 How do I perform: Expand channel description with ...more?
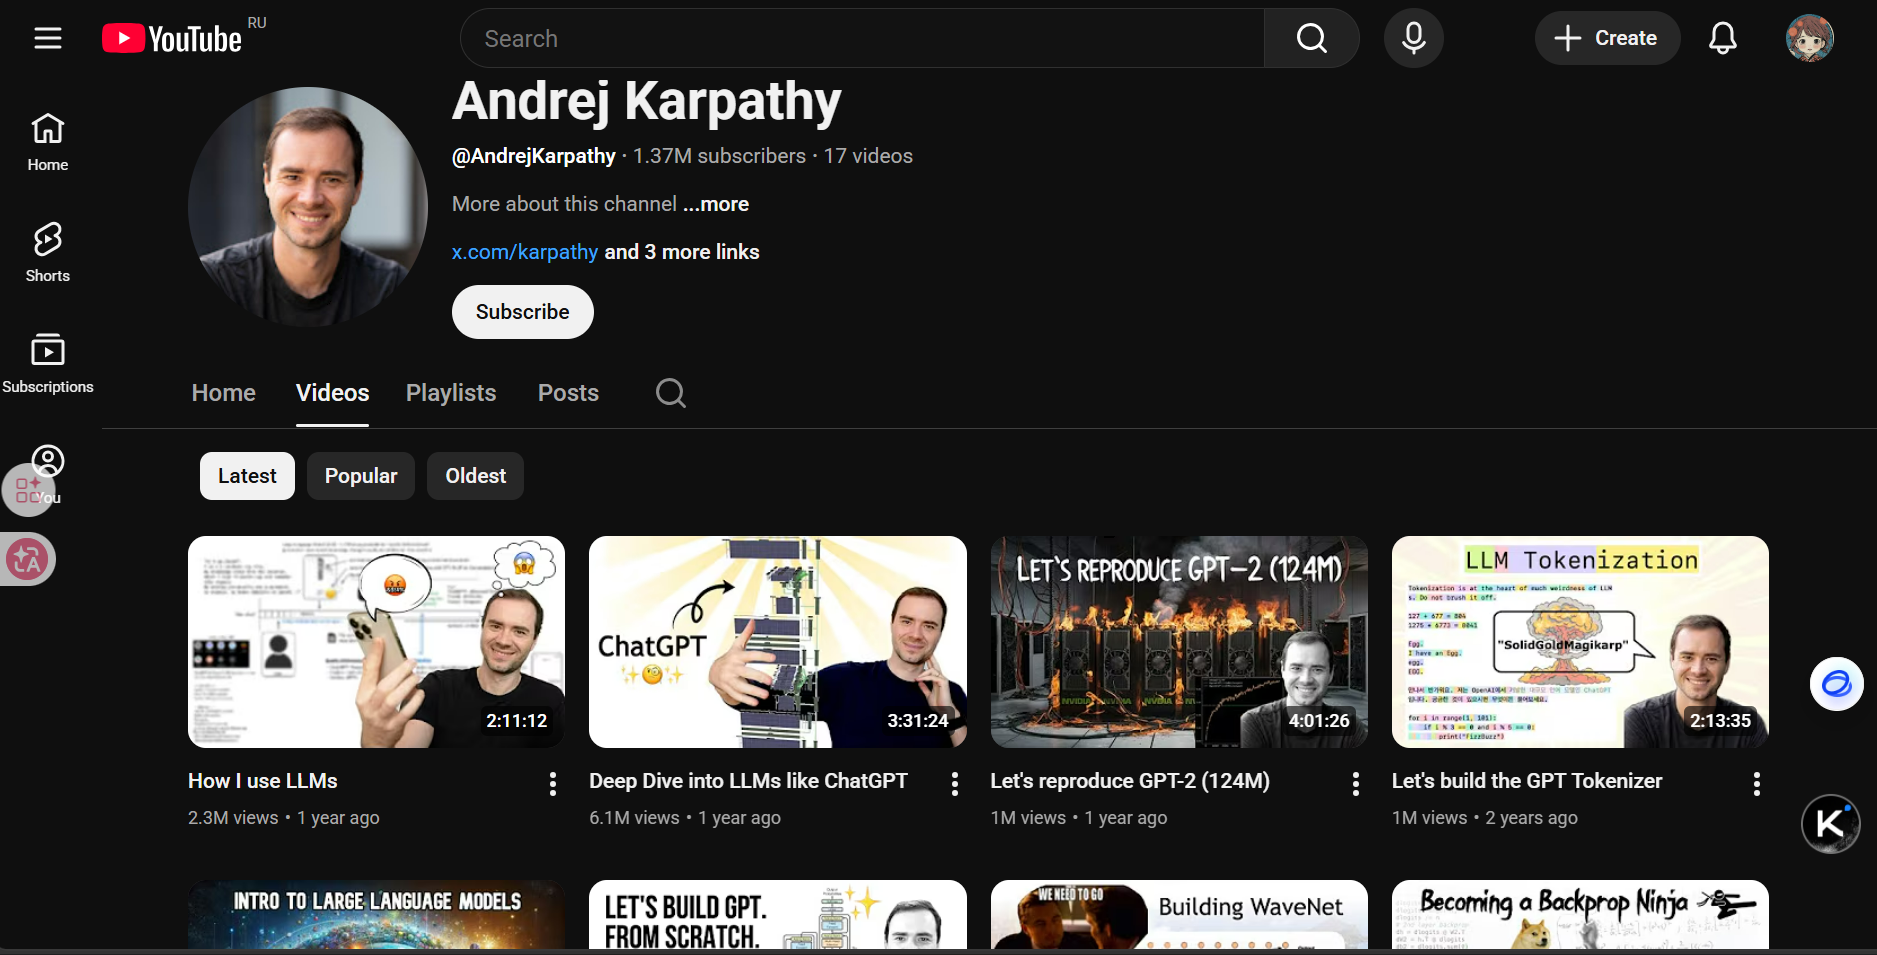click(716, 204)
